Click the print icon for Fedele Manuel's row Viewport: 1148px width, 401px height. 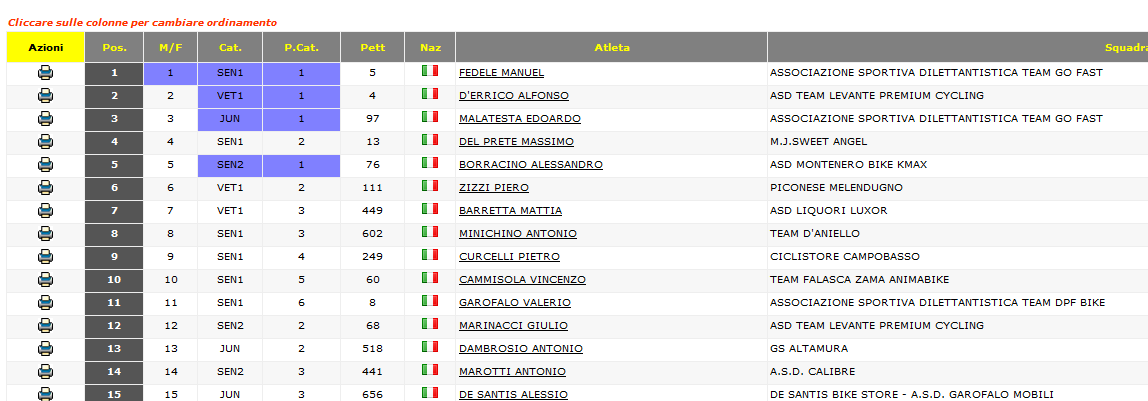45,72
